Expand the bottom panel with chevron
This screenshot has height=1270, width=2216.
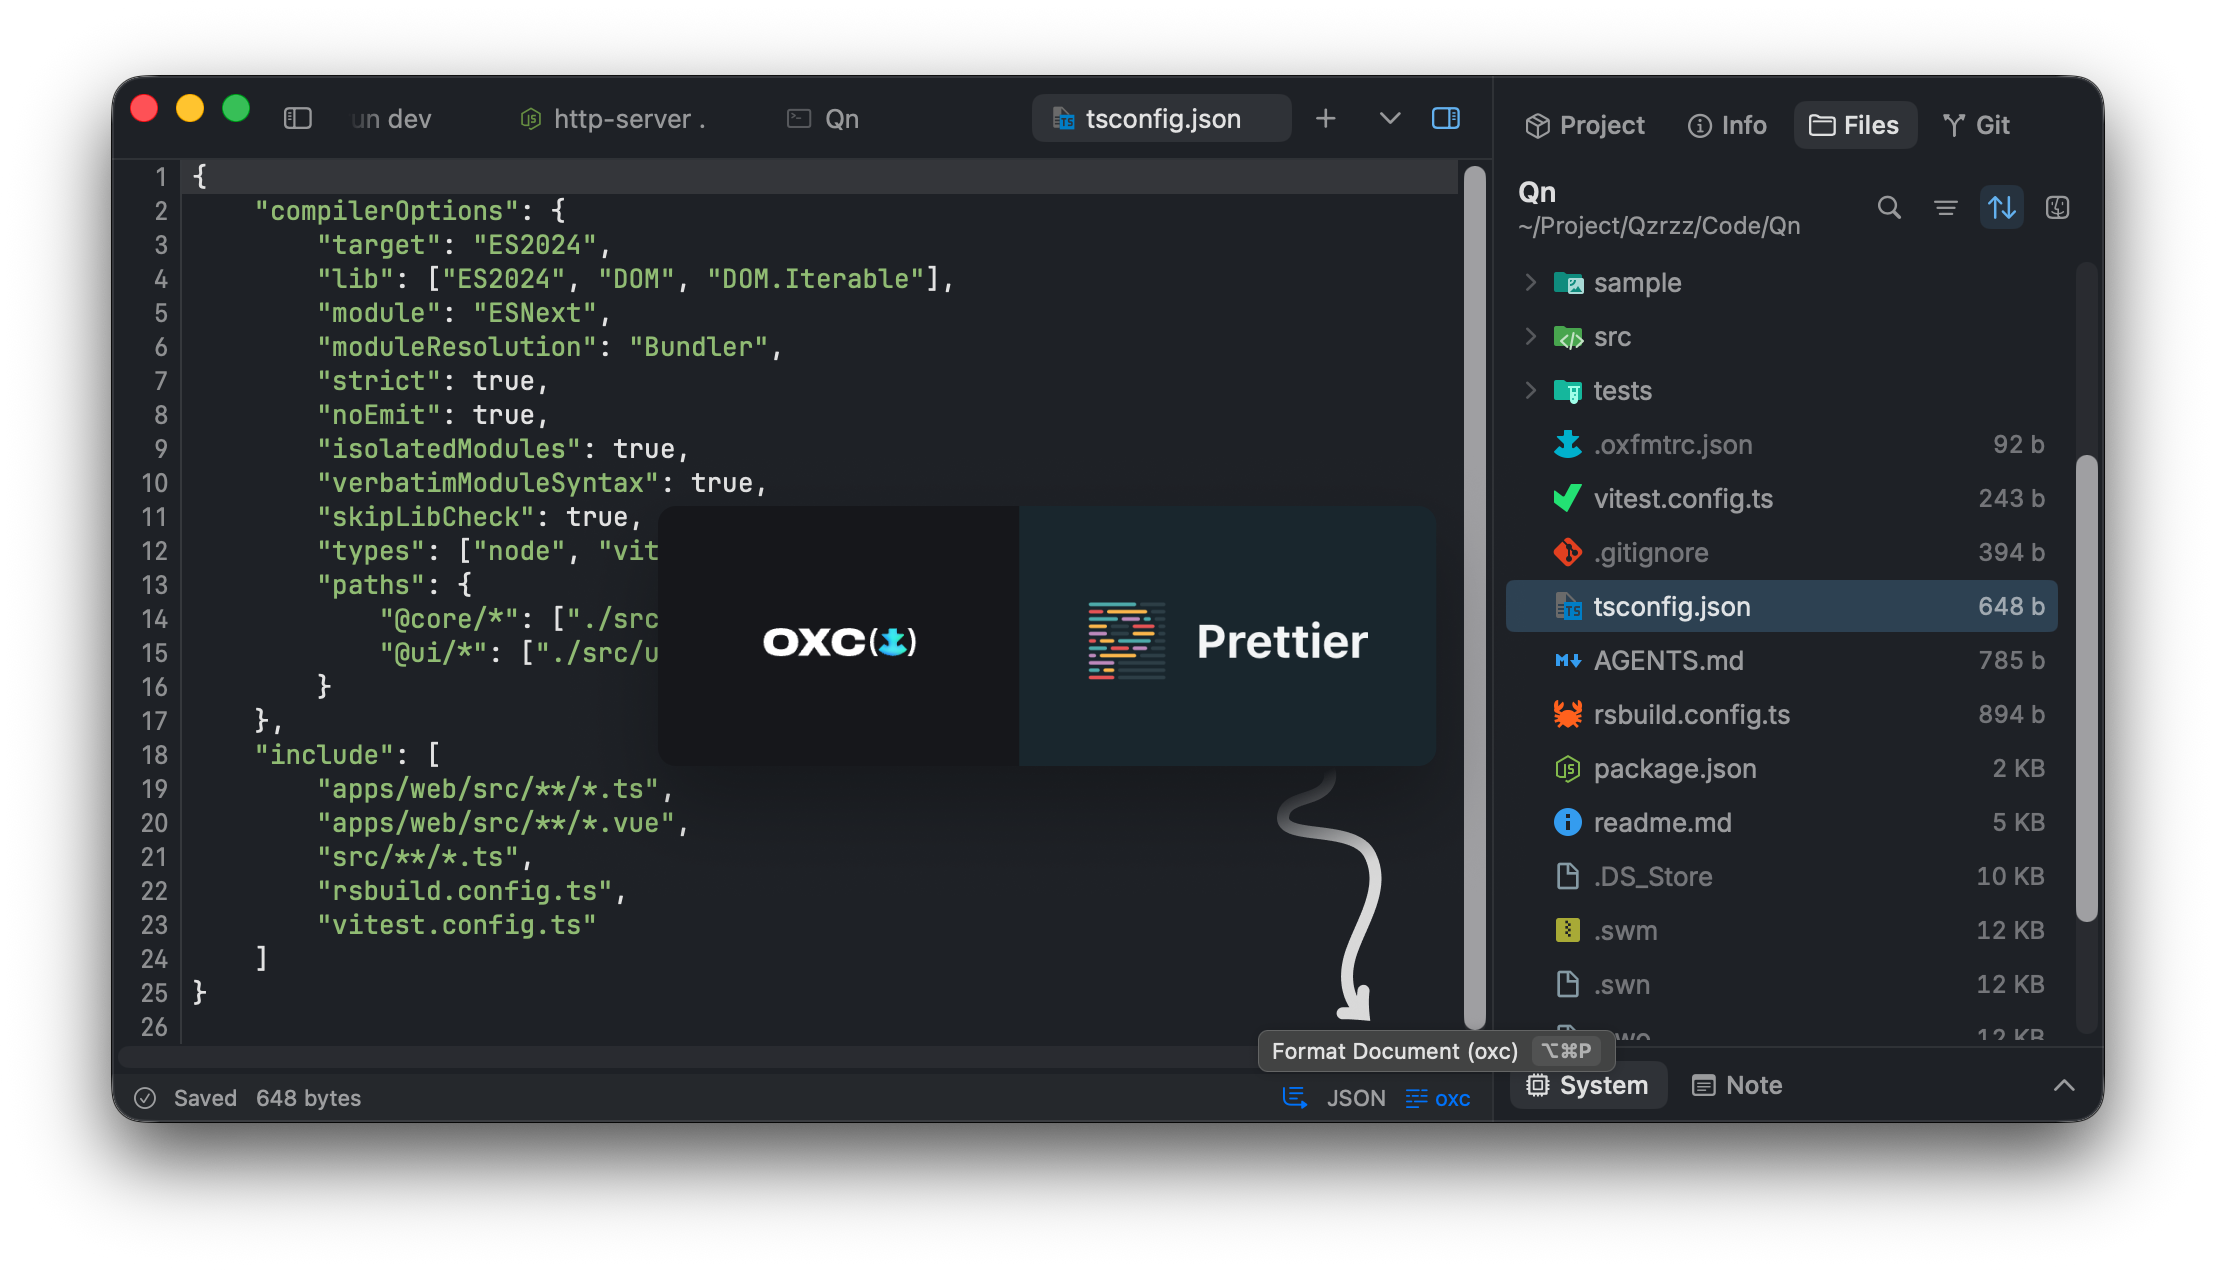point(2064,1085)
